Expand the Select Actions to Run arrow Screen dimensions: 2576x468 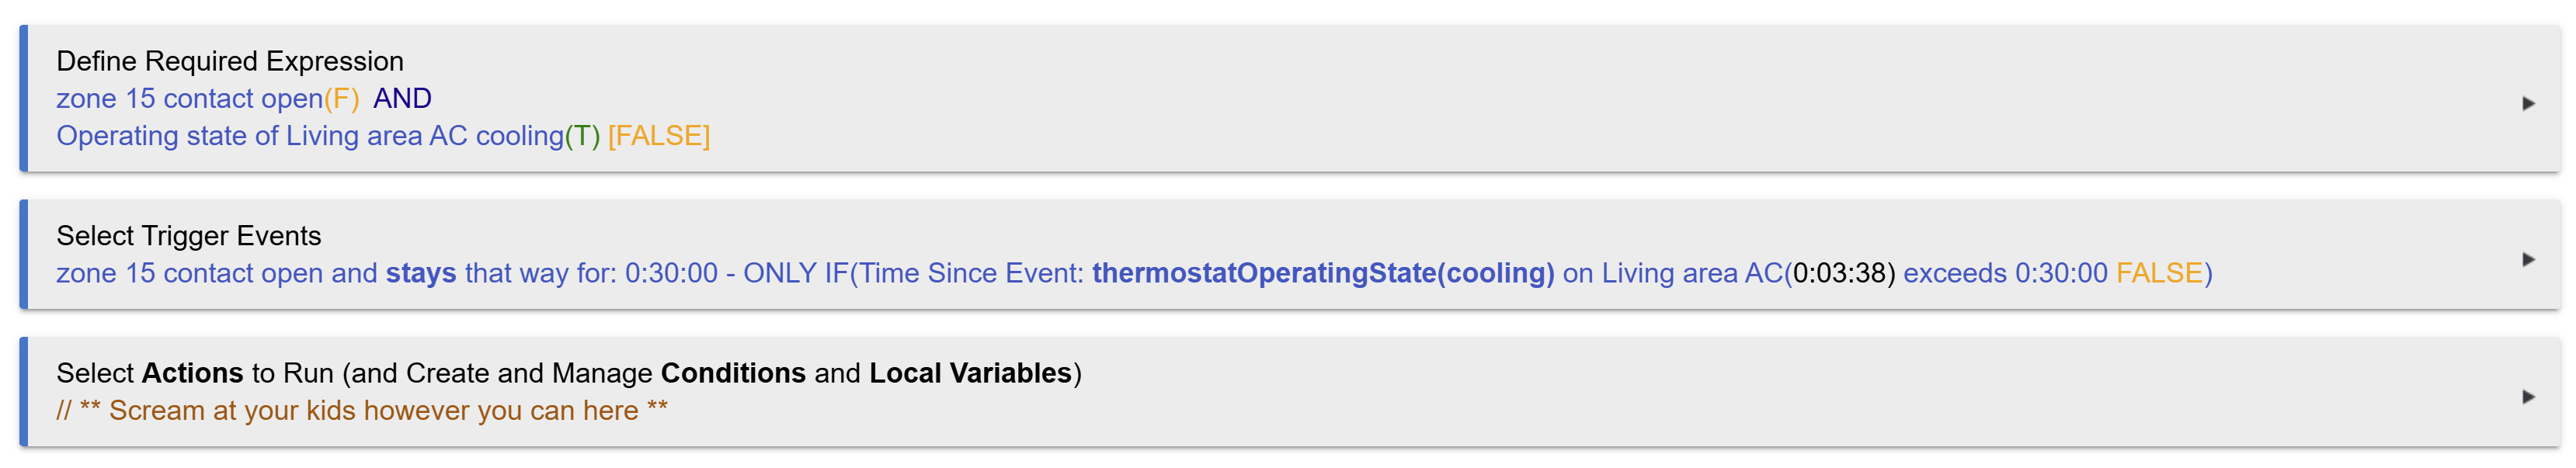coord(2528,396)
